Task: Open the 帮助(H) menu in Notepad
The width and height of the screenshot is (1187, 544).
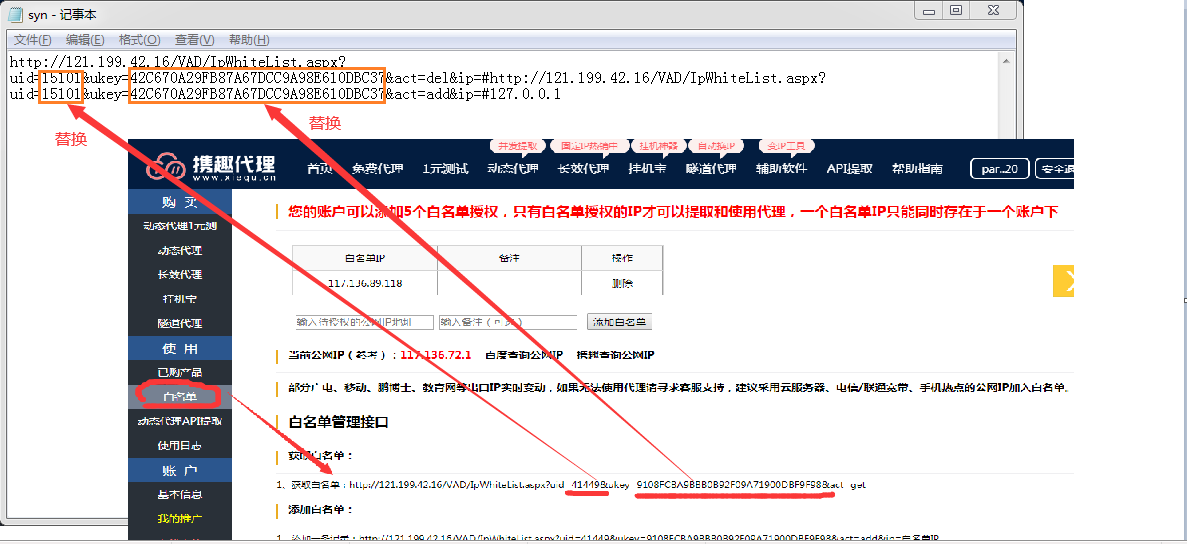Action: (x=249, y=39)
